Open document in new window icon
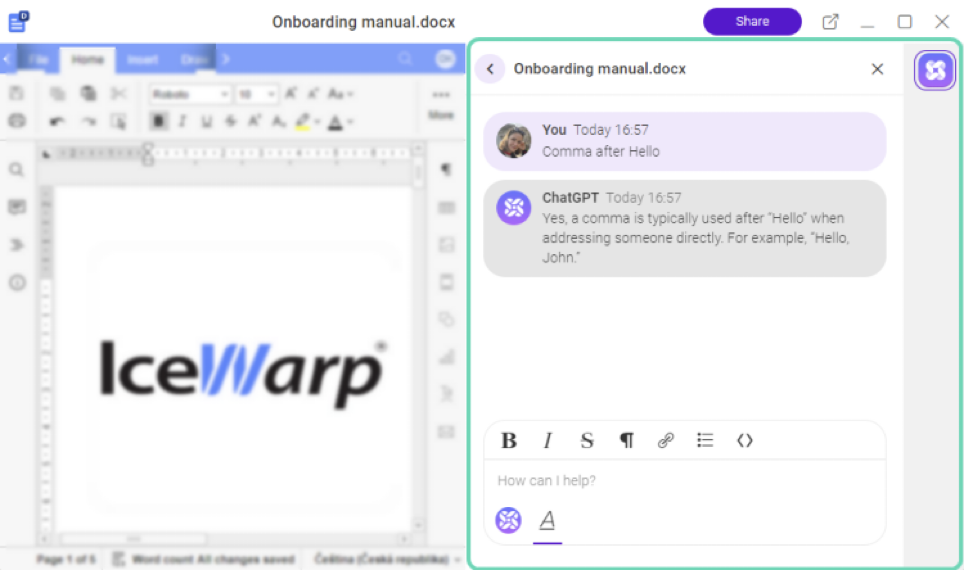 coord(830,22)
